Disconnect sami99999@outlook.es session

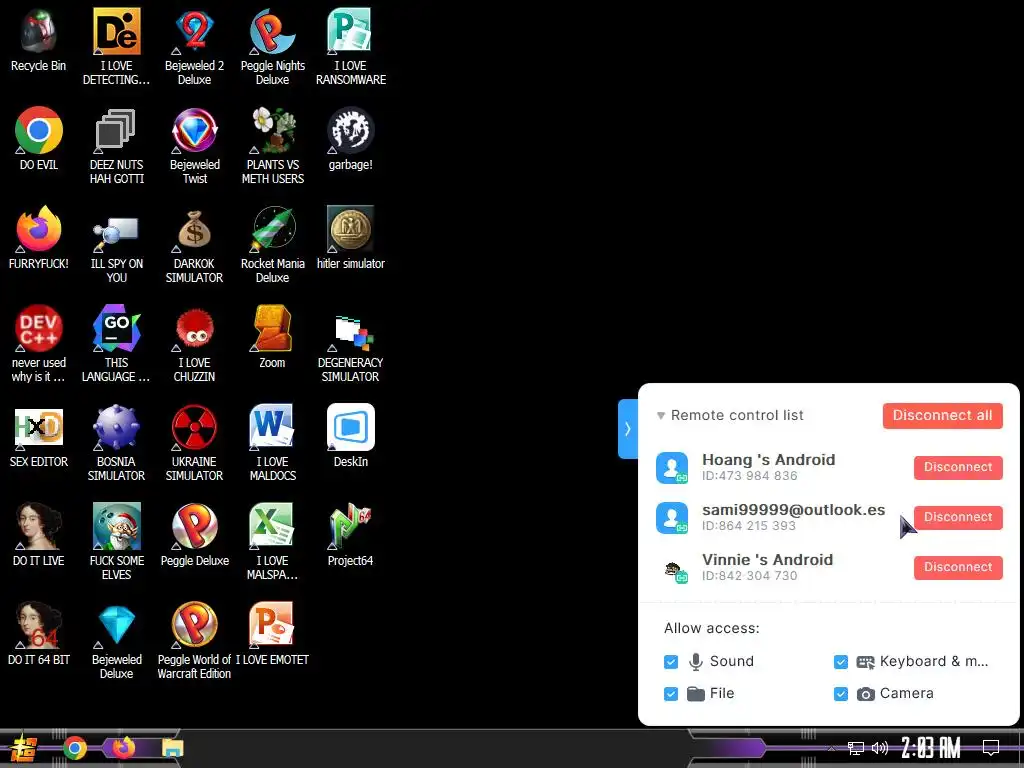(x=958, y=517)
